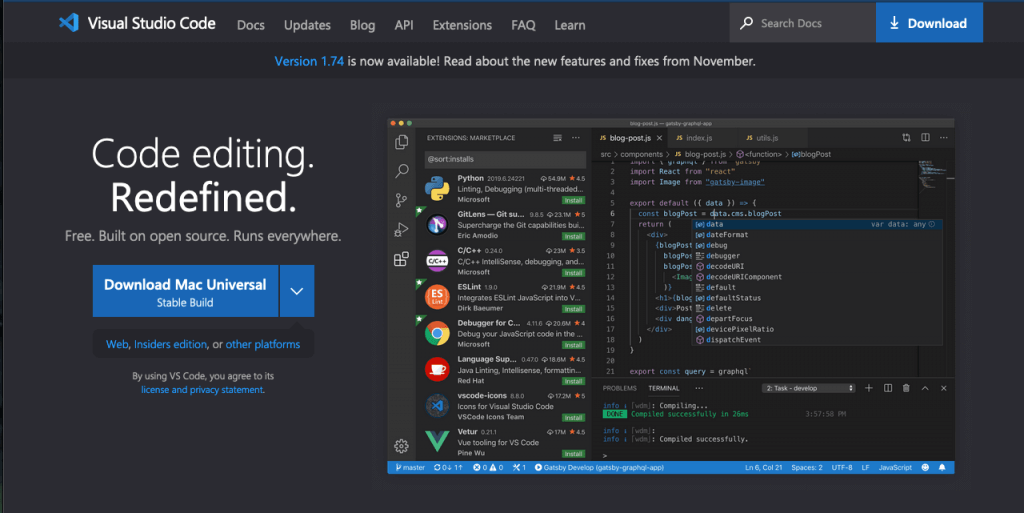1024x513 pixels.
Task: Click the feedback smiley in status bar
Action: click(925, 467)
